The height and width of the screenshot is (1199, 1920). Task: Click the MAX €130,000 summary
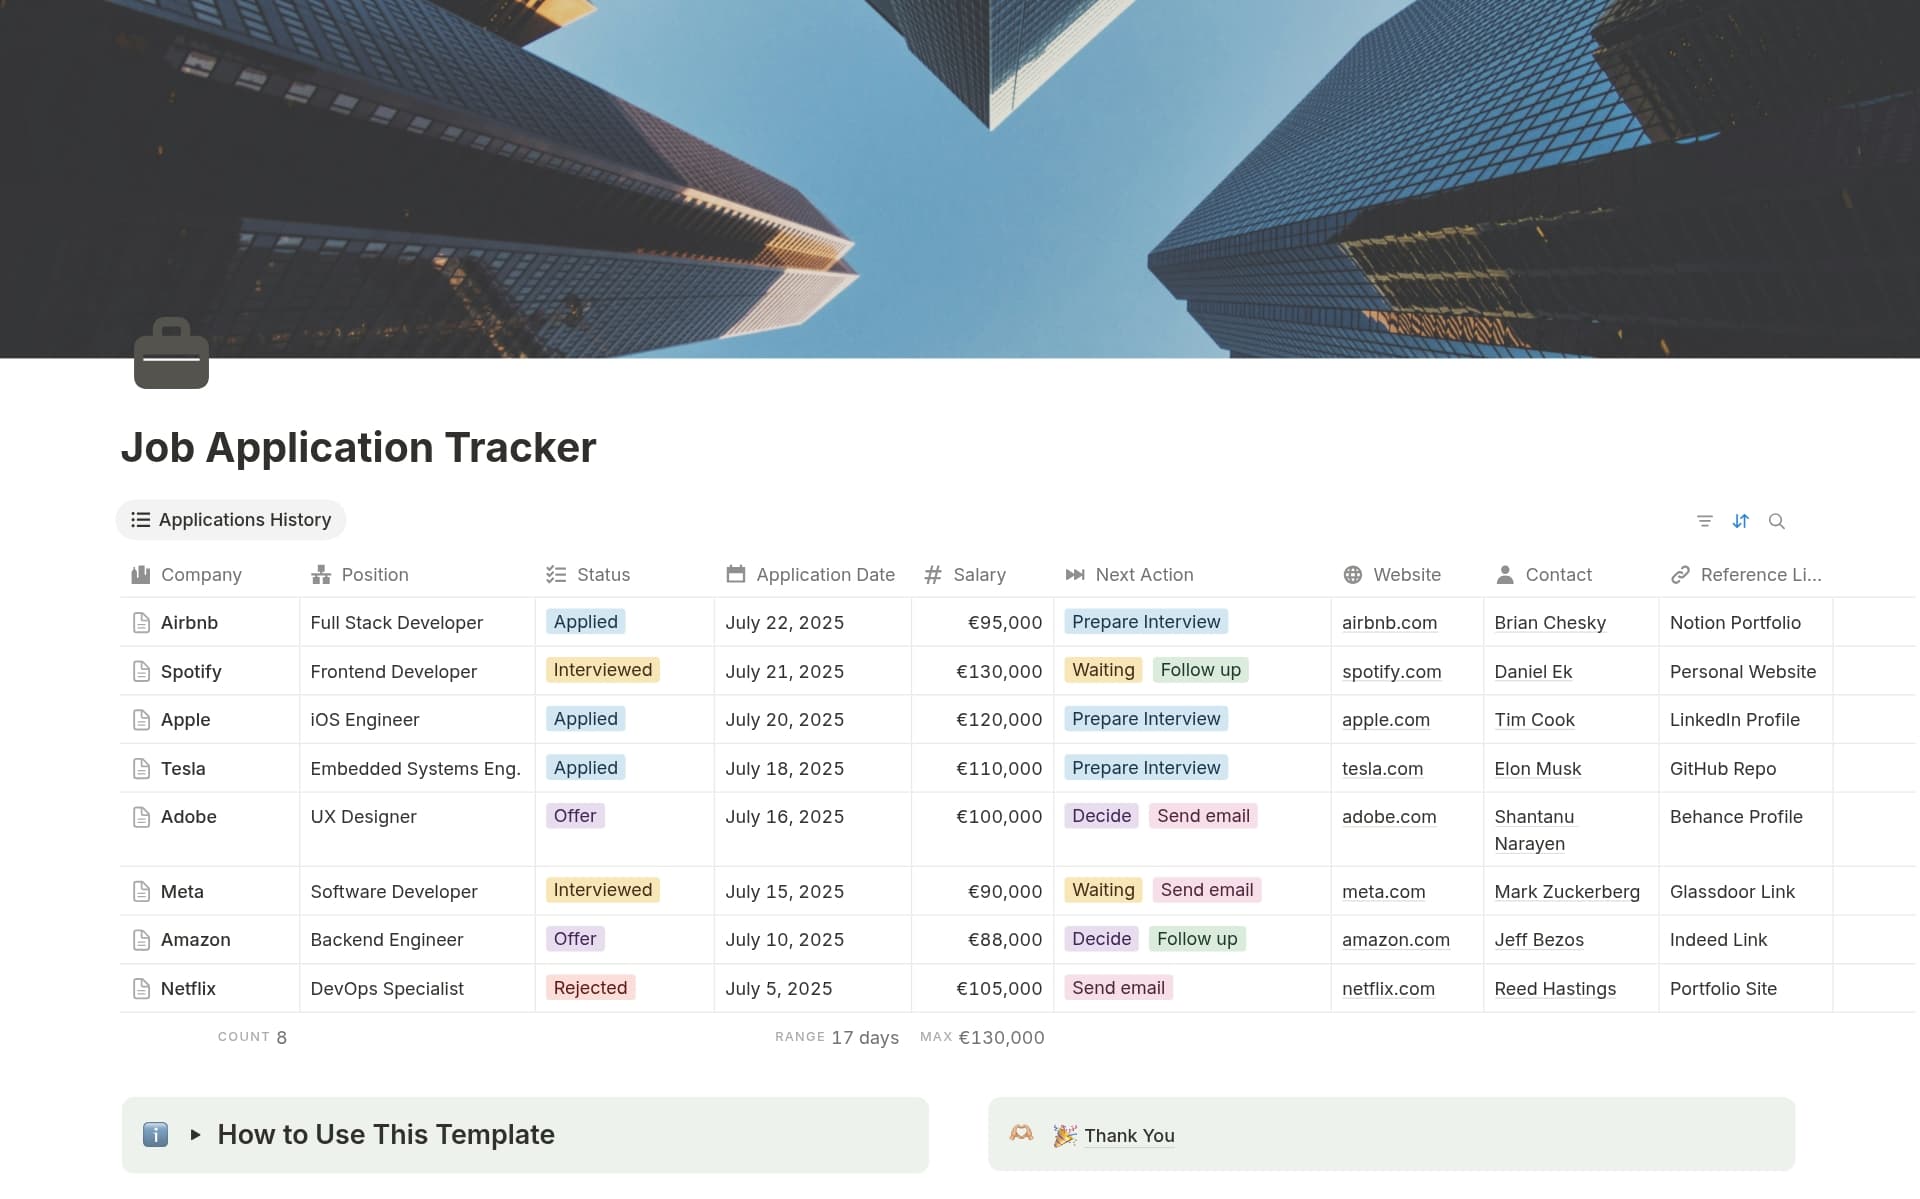tap(982, 1037)
